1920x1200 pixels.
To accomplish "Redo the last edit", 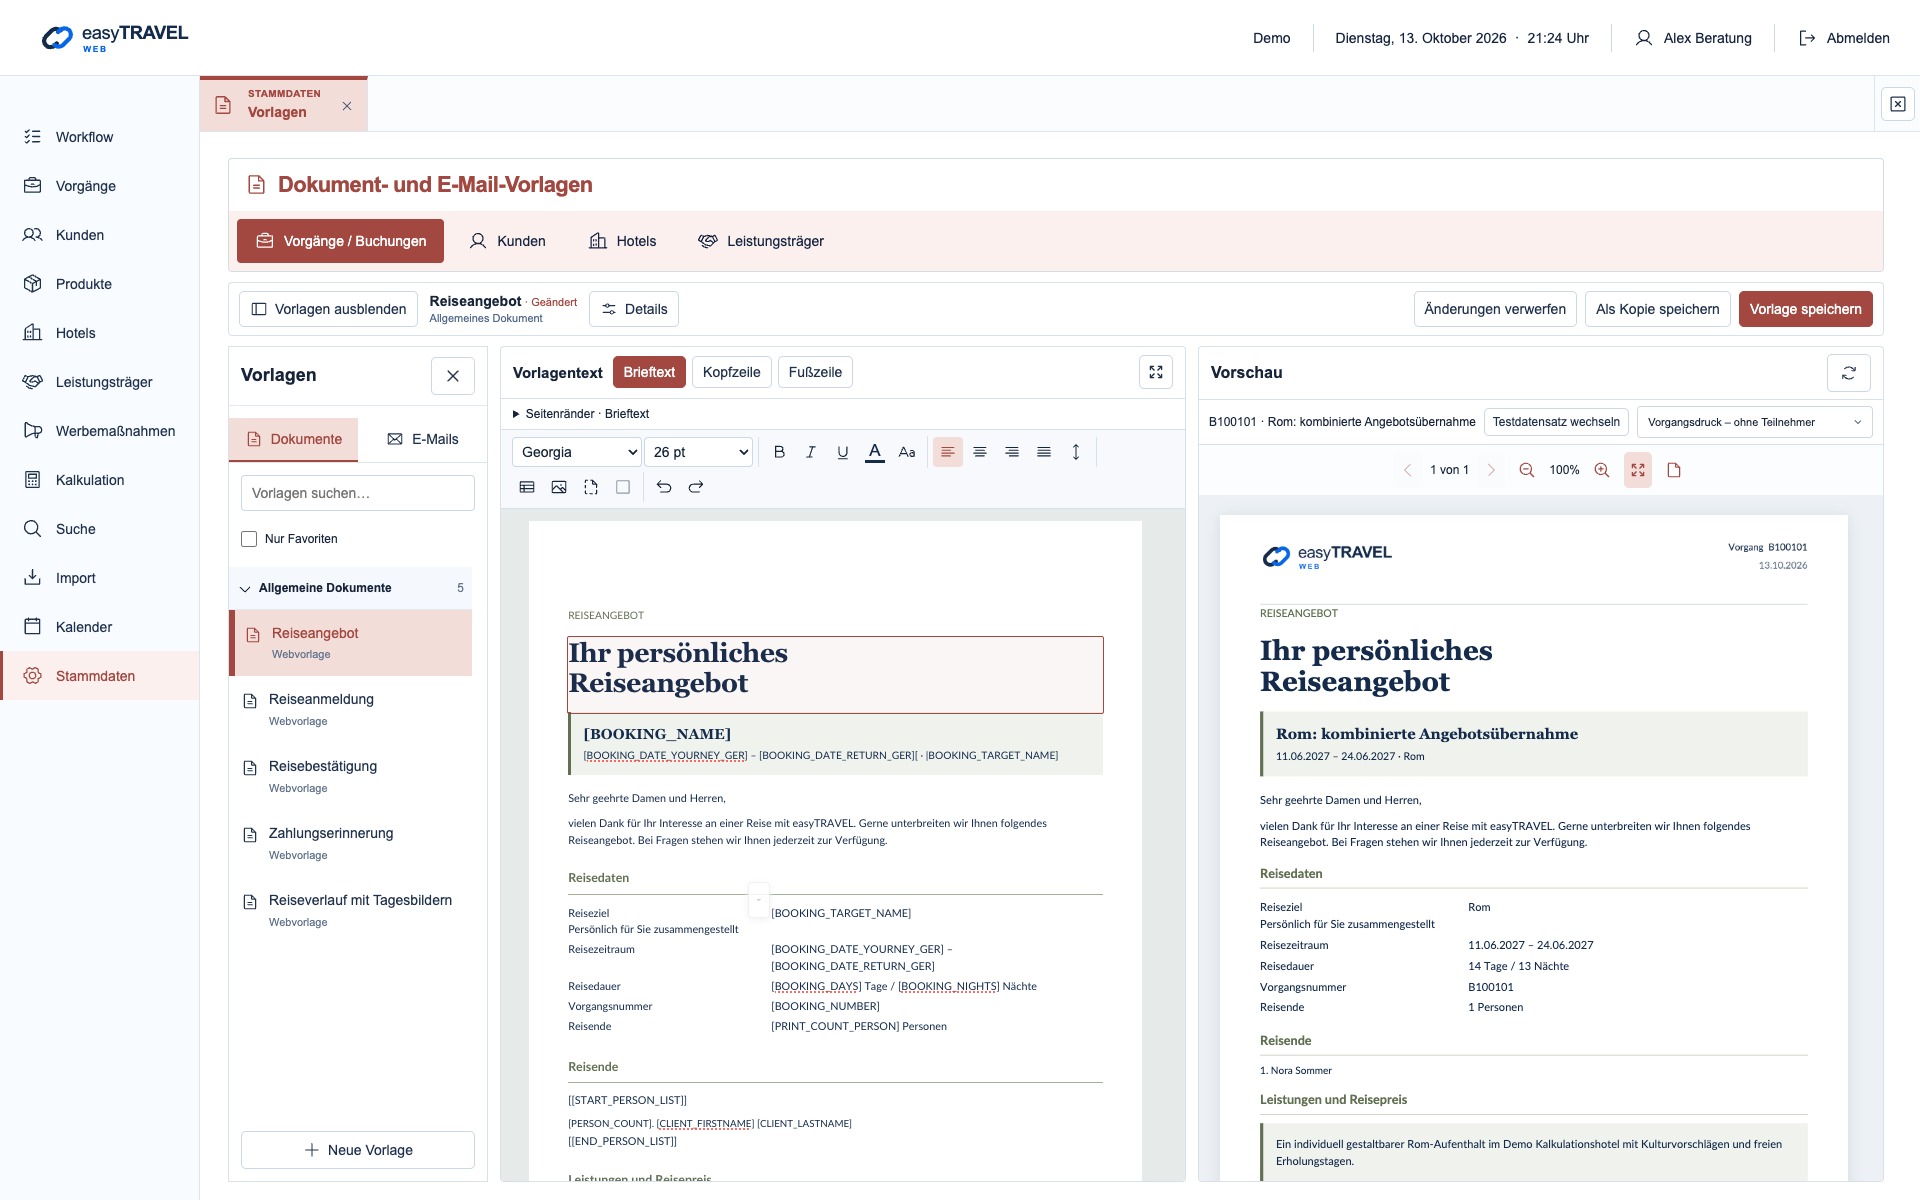I will click(x=696, y=487).
